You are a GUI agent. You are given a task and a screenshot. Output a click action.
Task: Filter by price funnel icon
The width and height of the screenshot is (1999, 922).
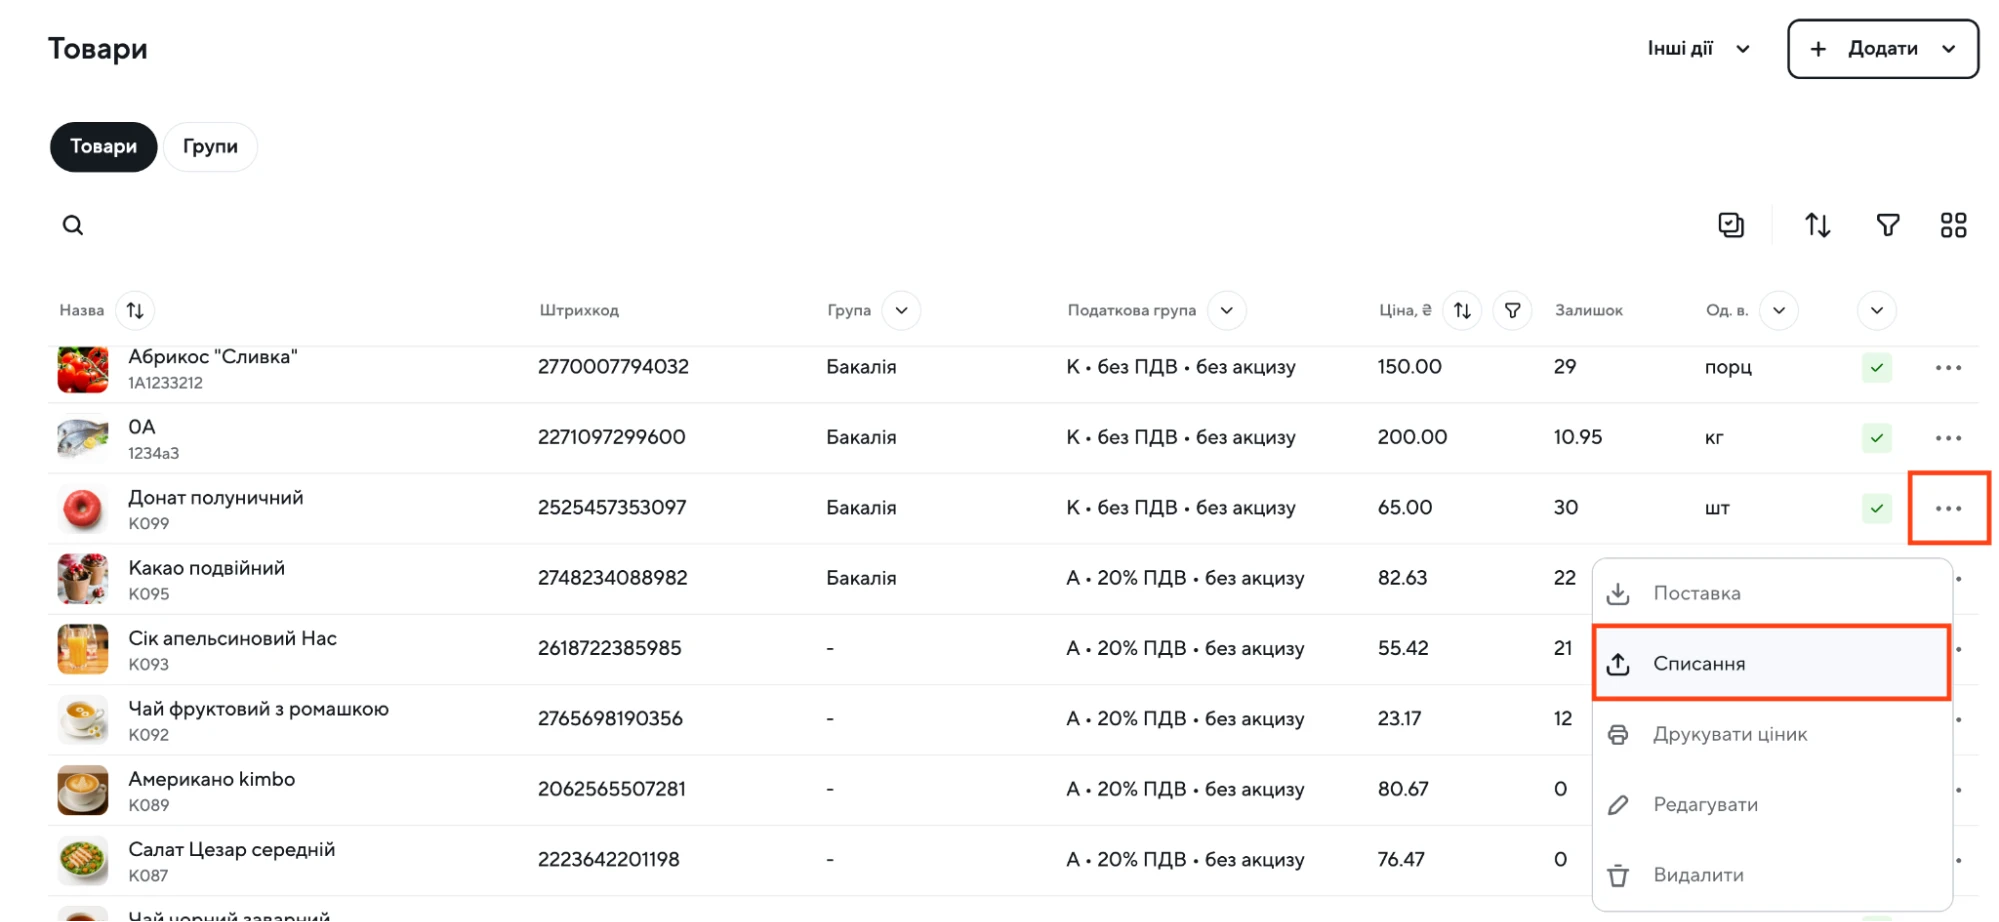[x=1512, y=311]
